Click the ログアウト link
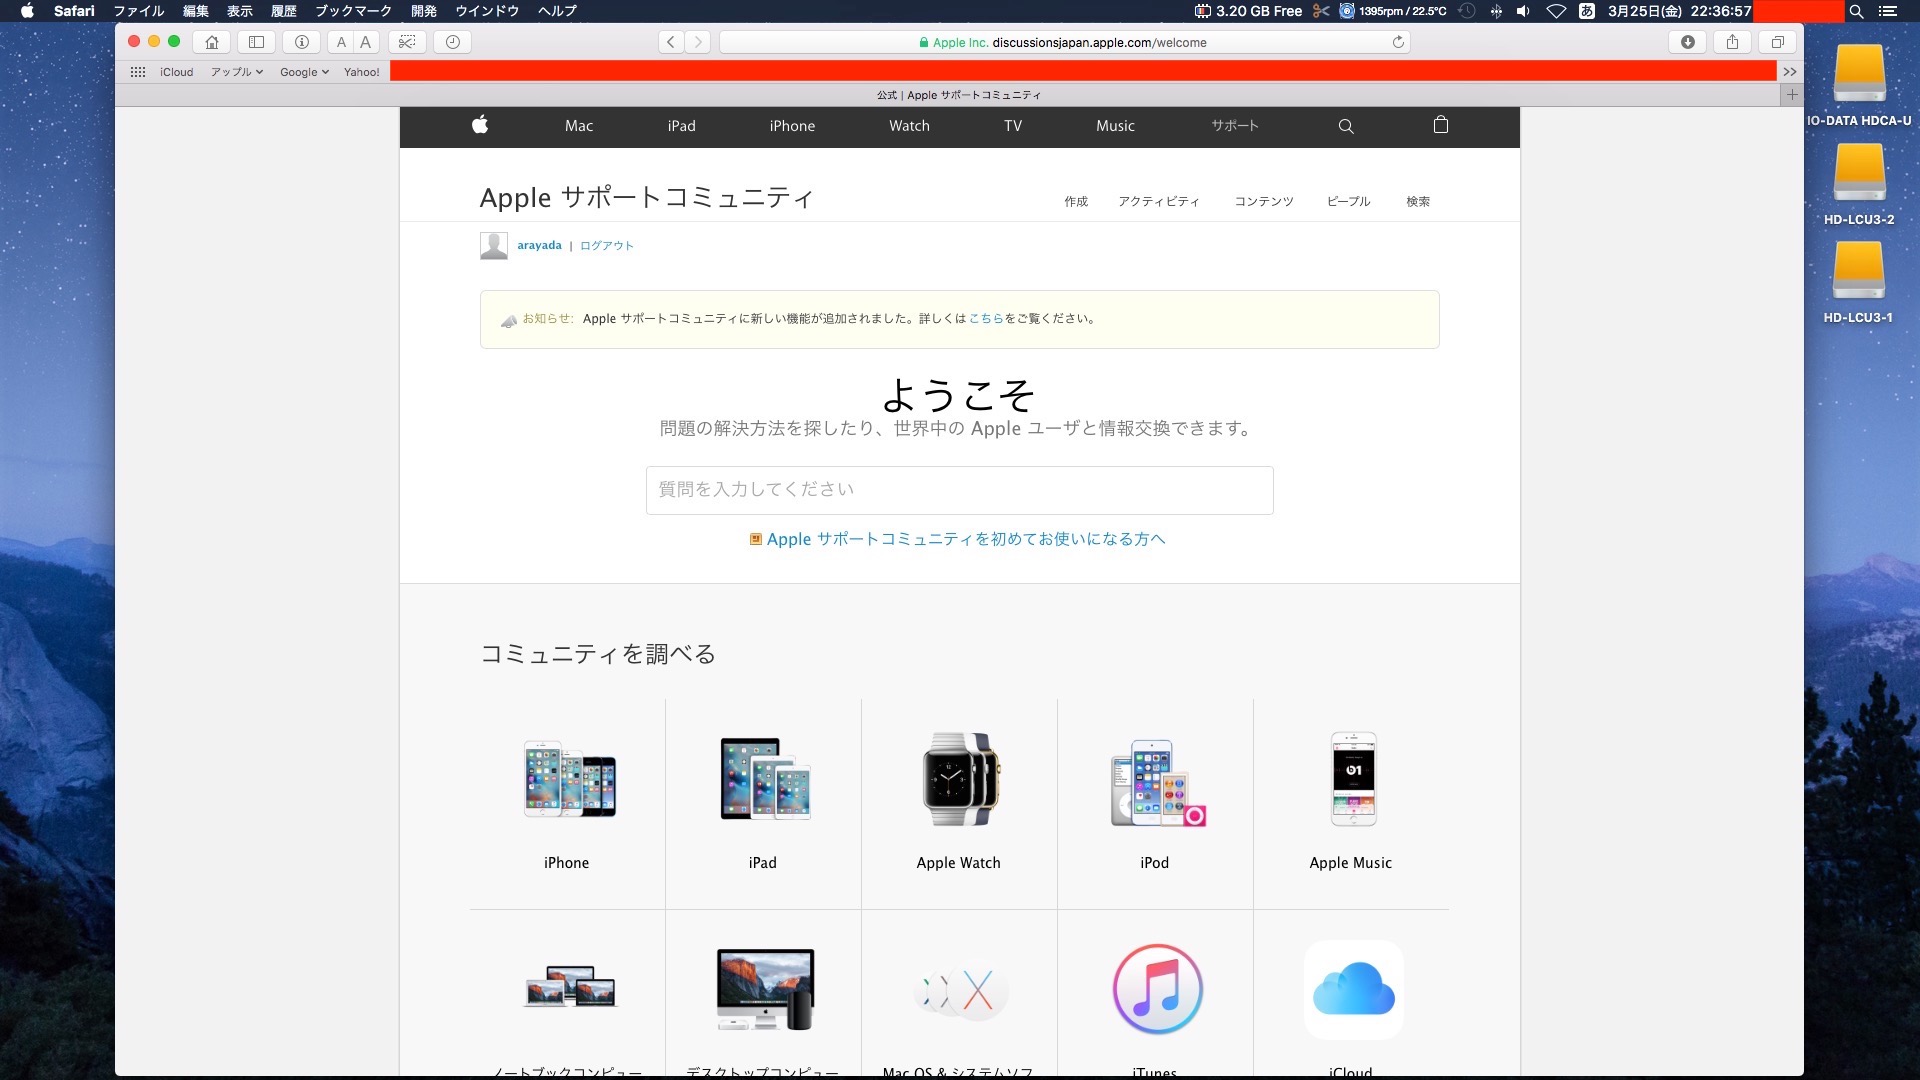 click(x=607, y=245)
